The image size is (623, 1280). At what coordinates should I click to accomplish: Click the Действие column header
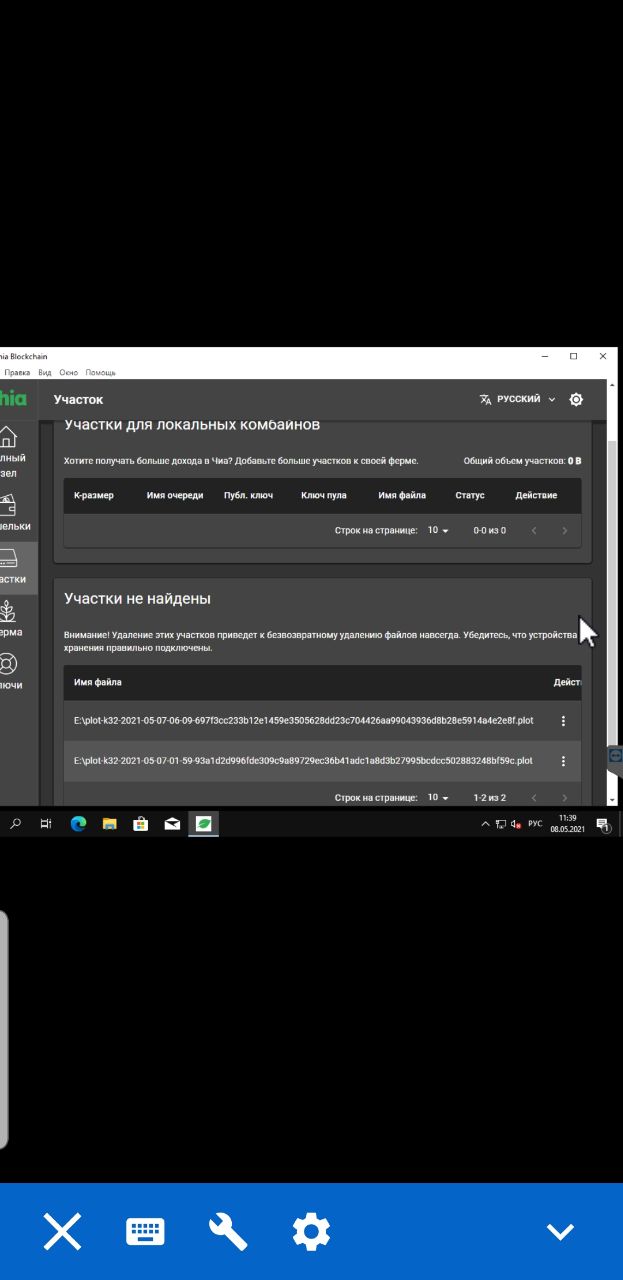pyautogui.click(x=536, y=495)
